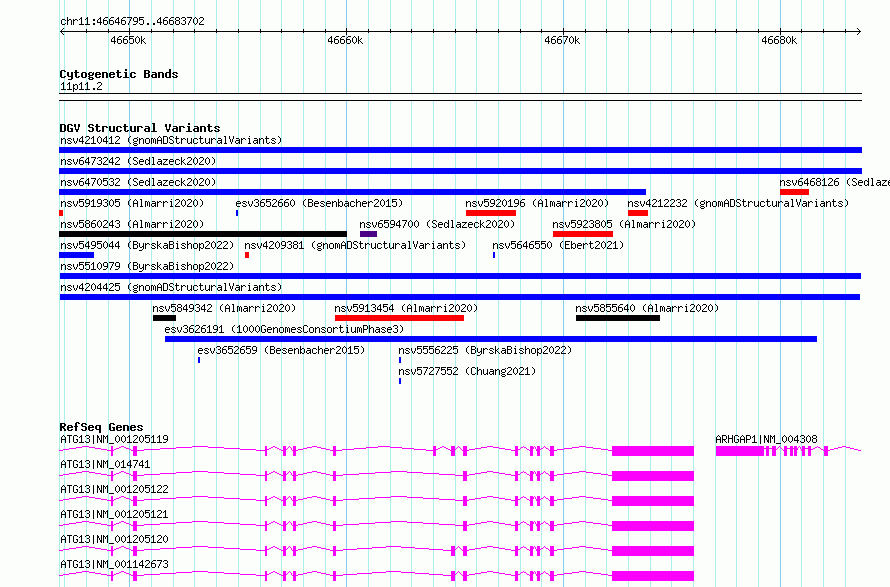Click black bar under nsv5855640
The height and width of the screenshot is (587, 890).
618,318
